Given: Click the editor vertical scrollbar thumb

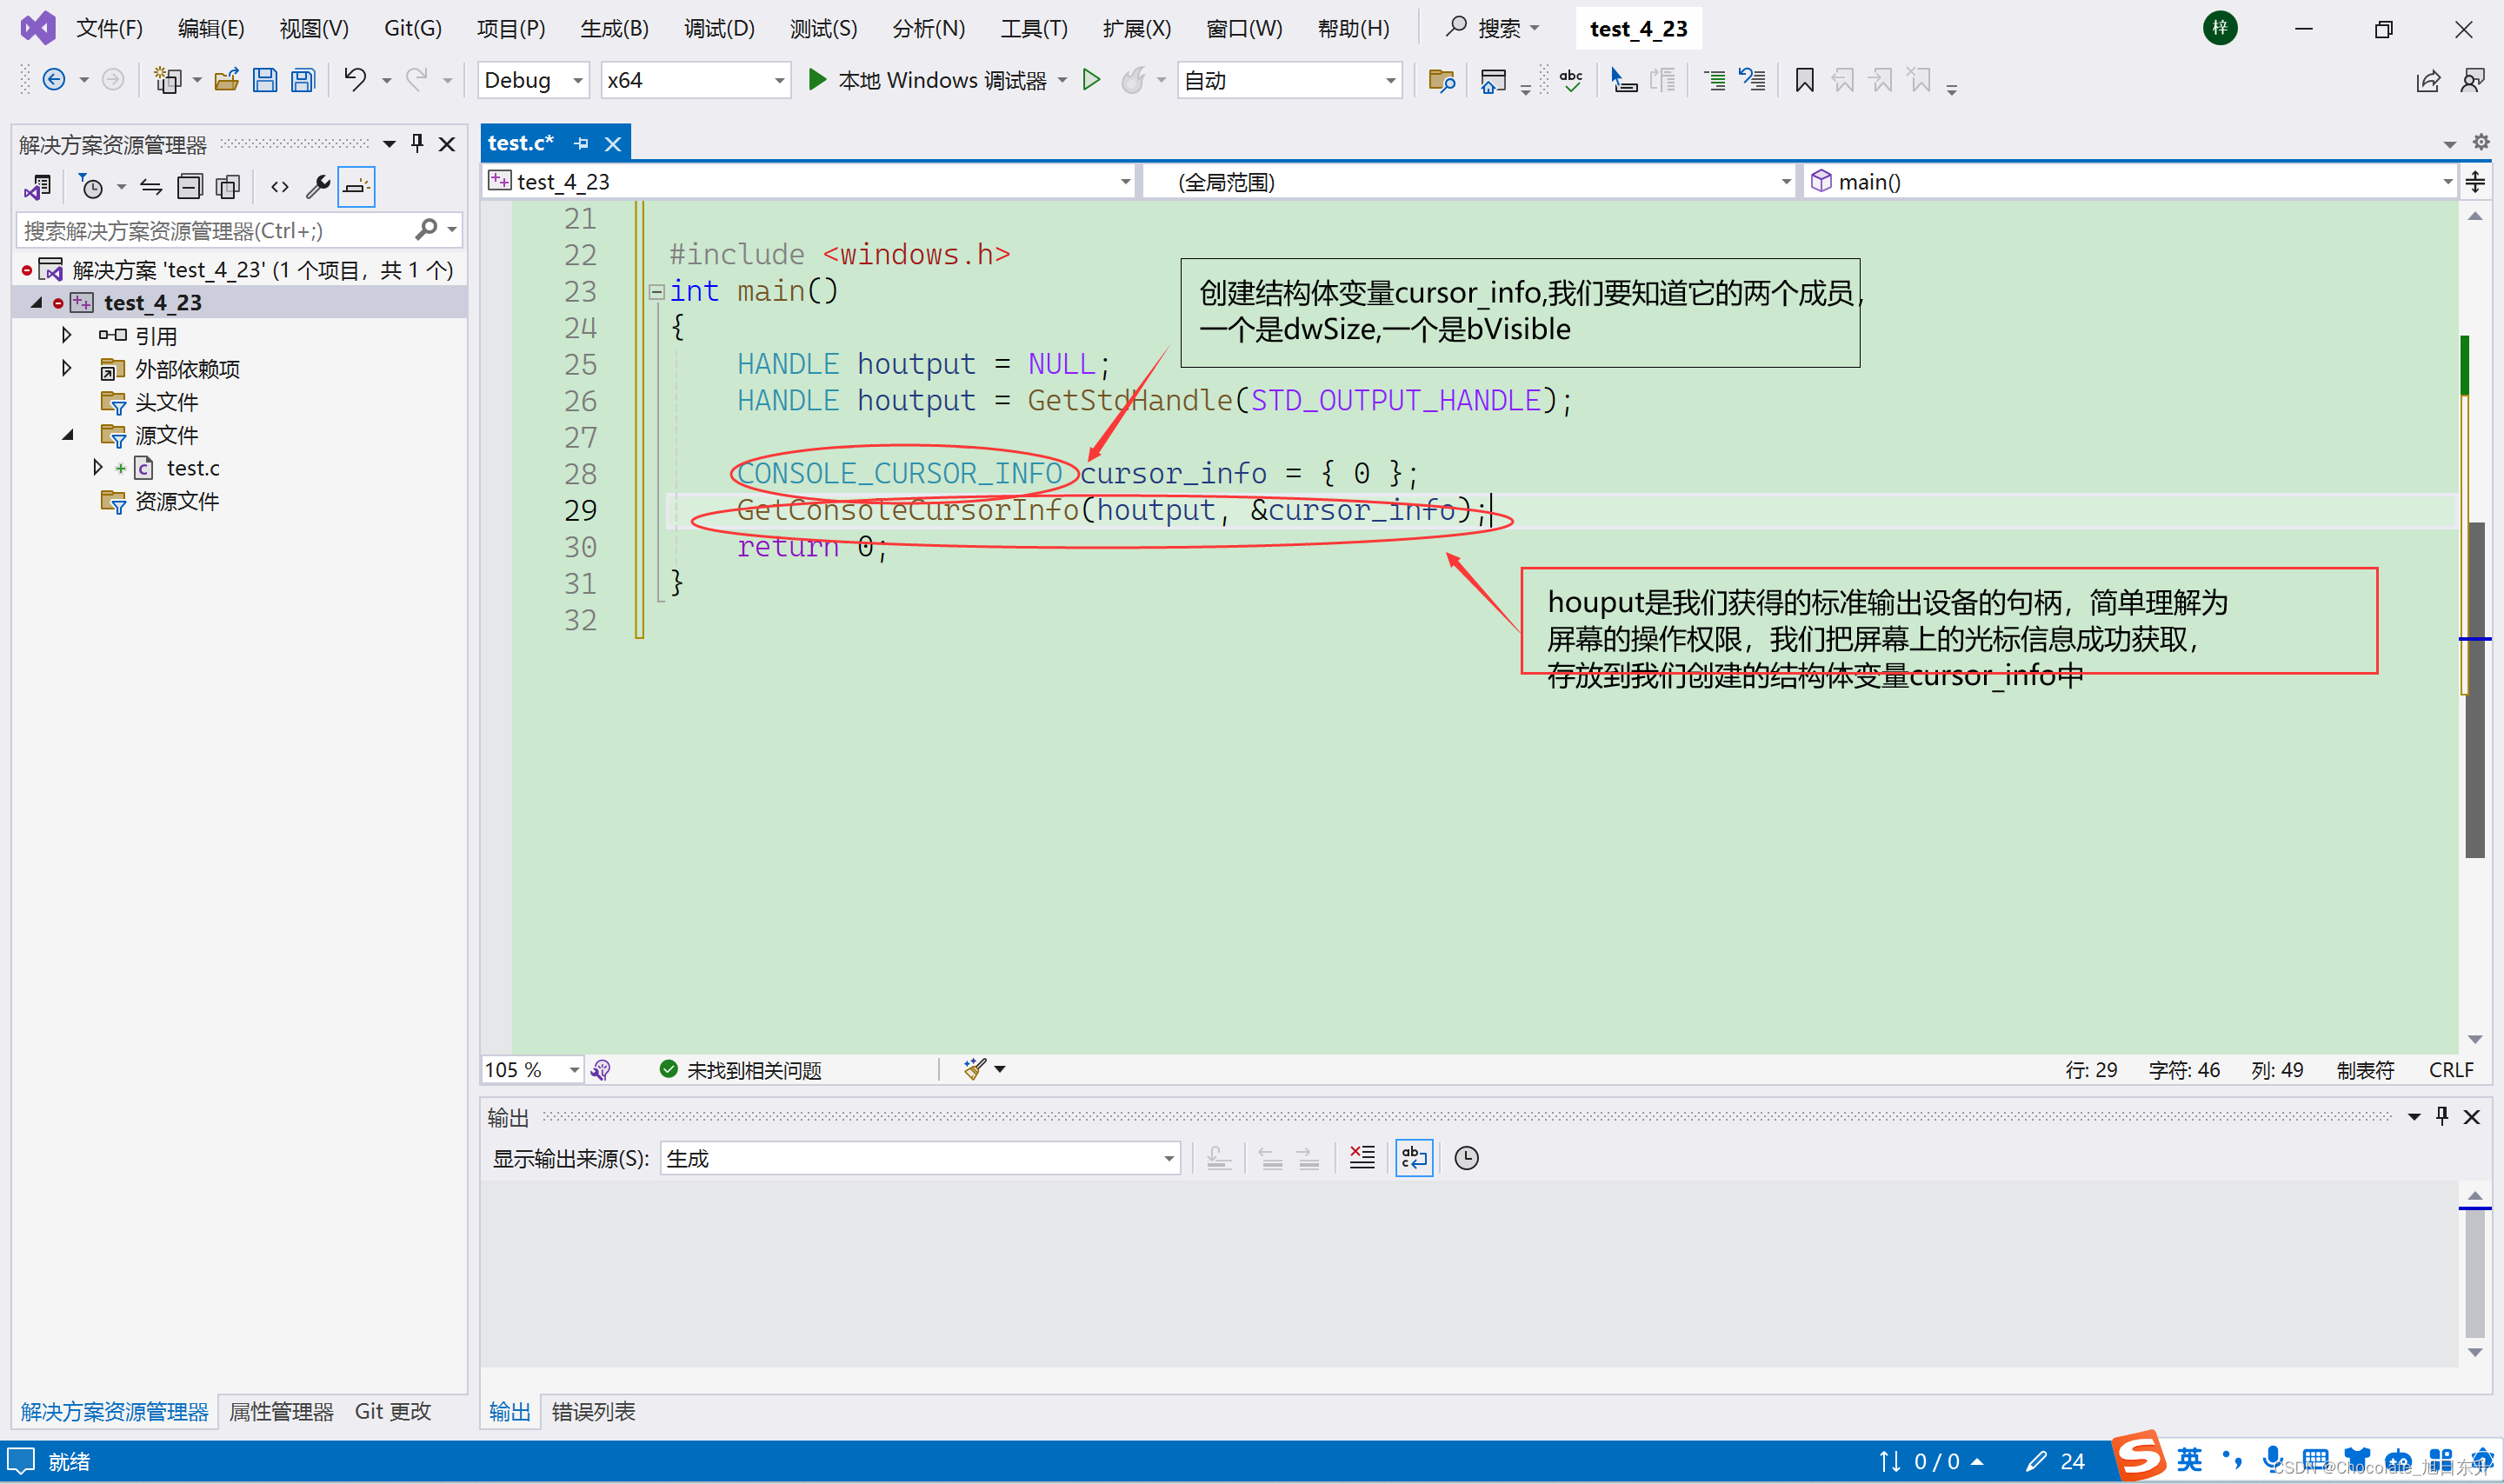Looking at the screenshot, I should [2476, 690].
